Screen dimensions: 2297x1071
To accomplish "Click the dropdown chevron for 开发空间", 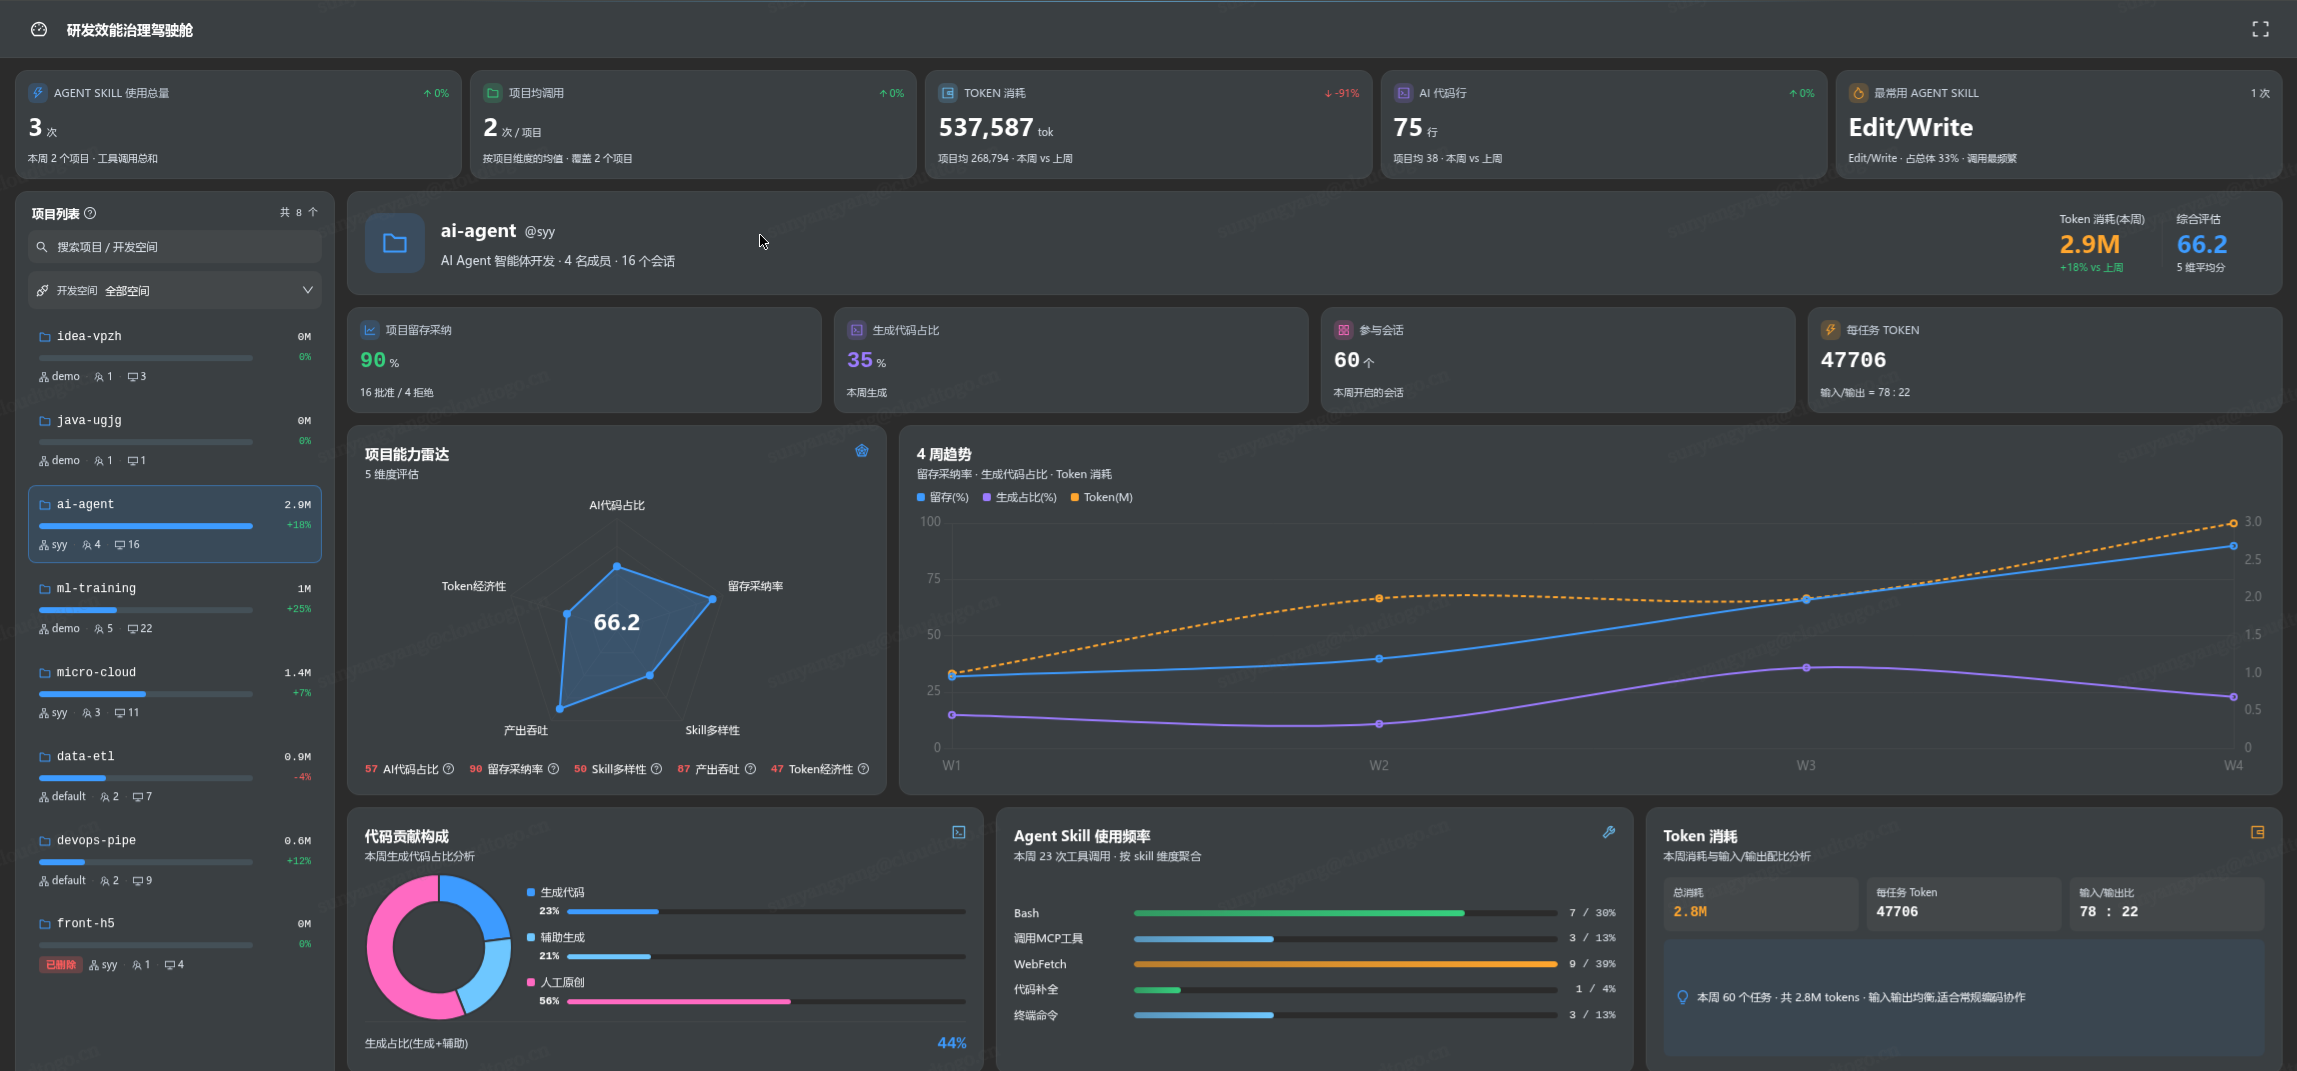I will 307,290.
